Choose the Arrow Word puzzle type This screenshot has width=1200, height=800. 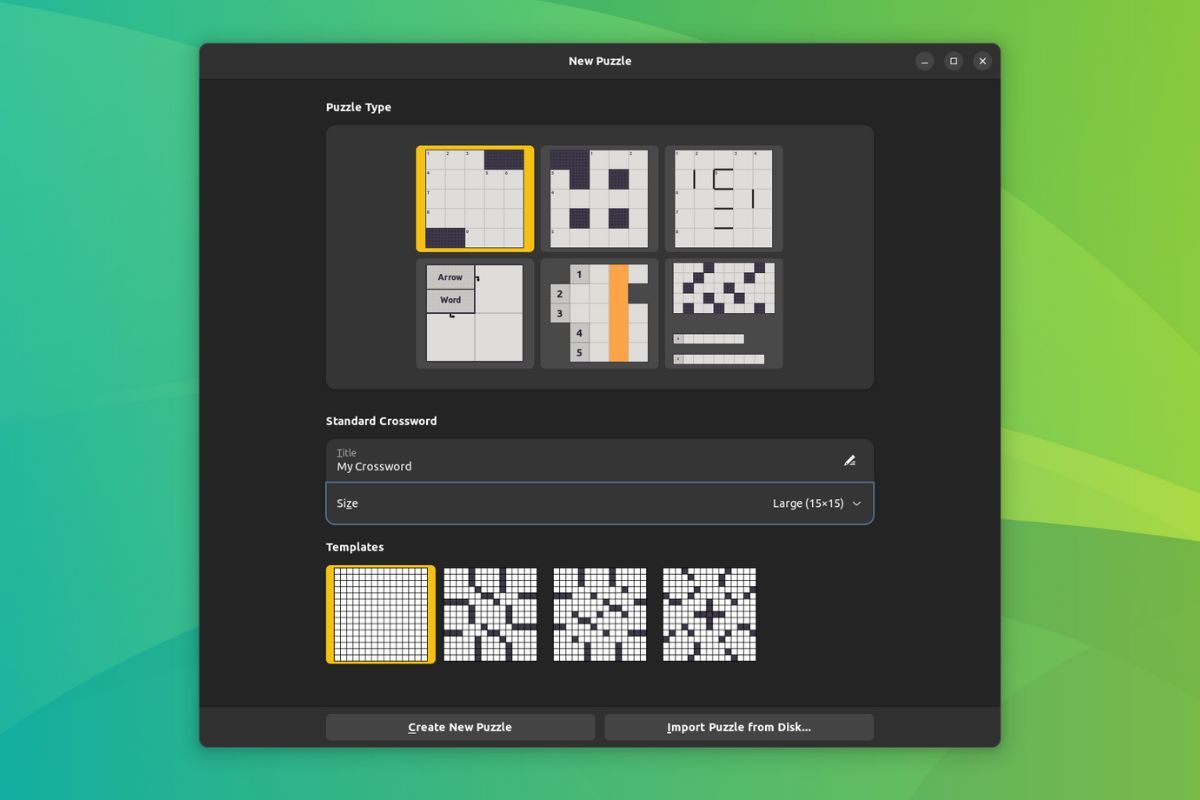click(x=474, y=313)
